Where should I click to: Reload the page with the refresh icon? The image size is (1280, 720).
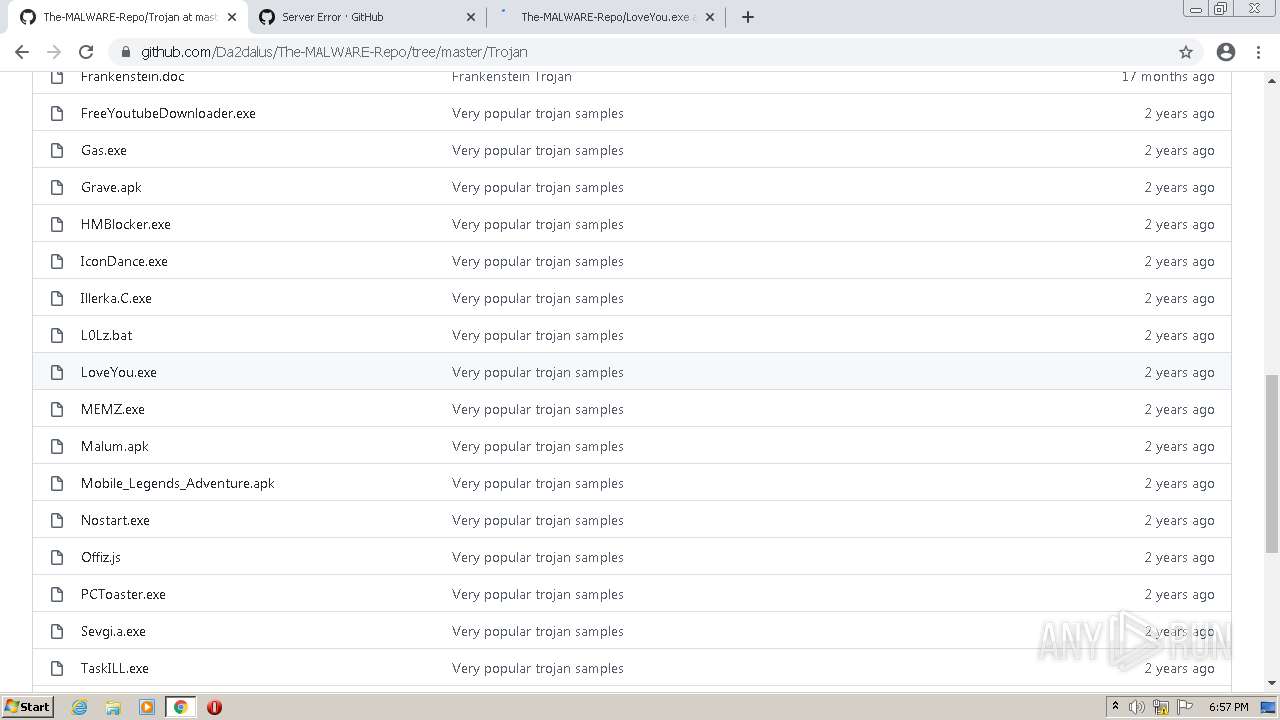point(86,52)
